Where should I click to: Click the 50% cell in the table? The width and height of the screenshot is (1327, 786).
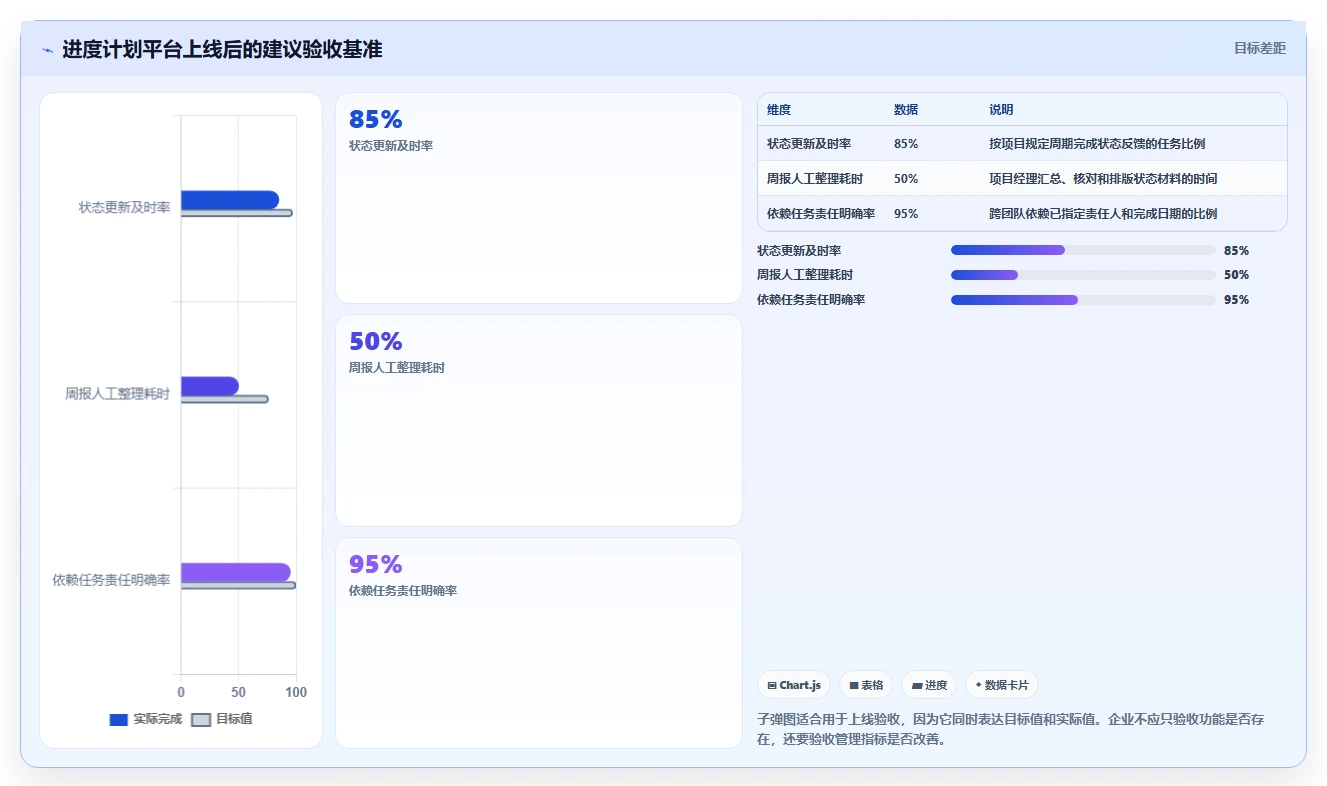click(906, 179)
